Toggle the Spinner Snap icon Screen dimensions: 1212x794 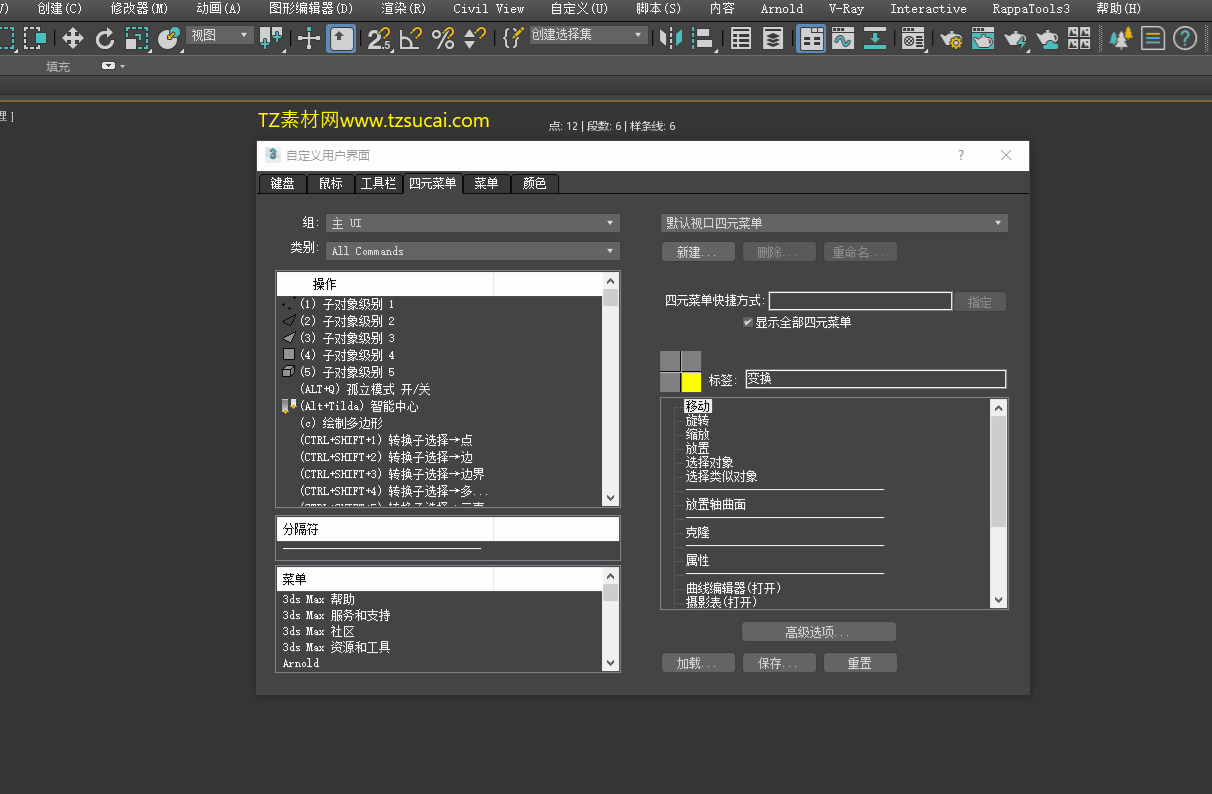click(x=474, y=39)
